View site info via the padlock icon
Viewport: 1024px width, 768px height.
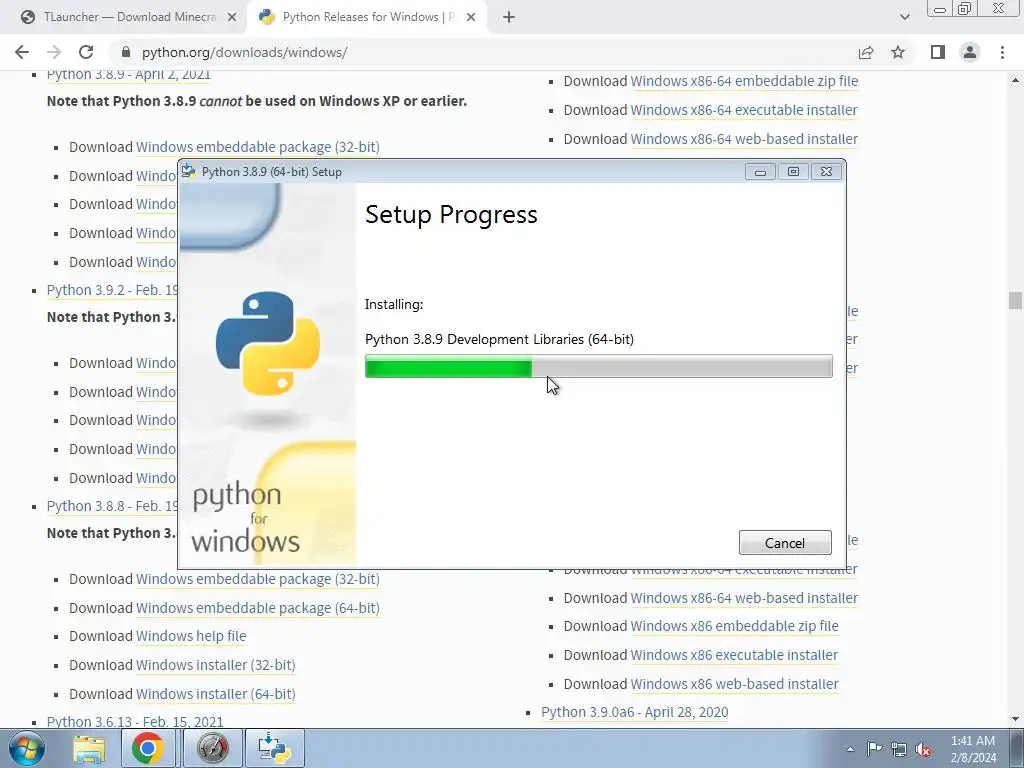(x=126, y=52)
